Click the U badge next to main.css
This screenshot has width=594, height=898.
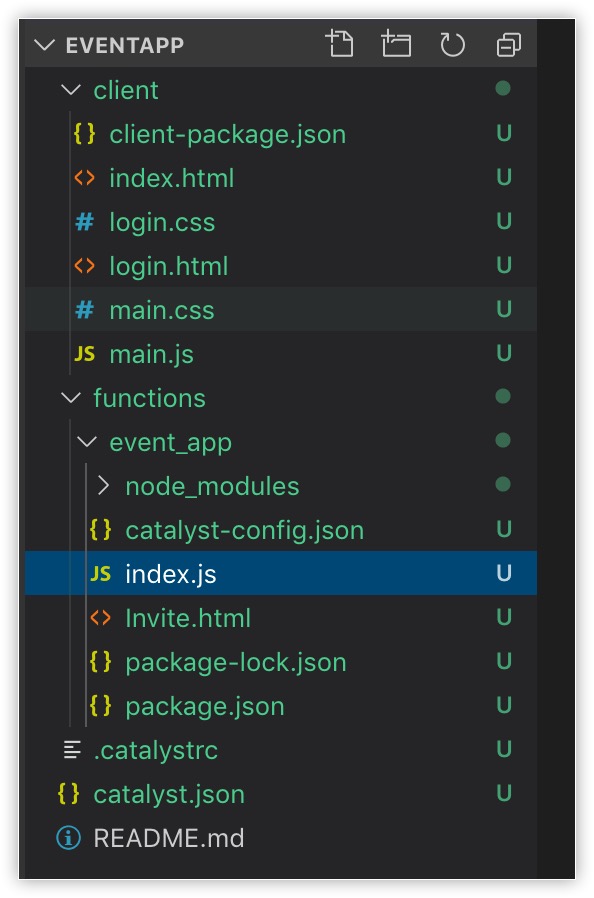505,310
